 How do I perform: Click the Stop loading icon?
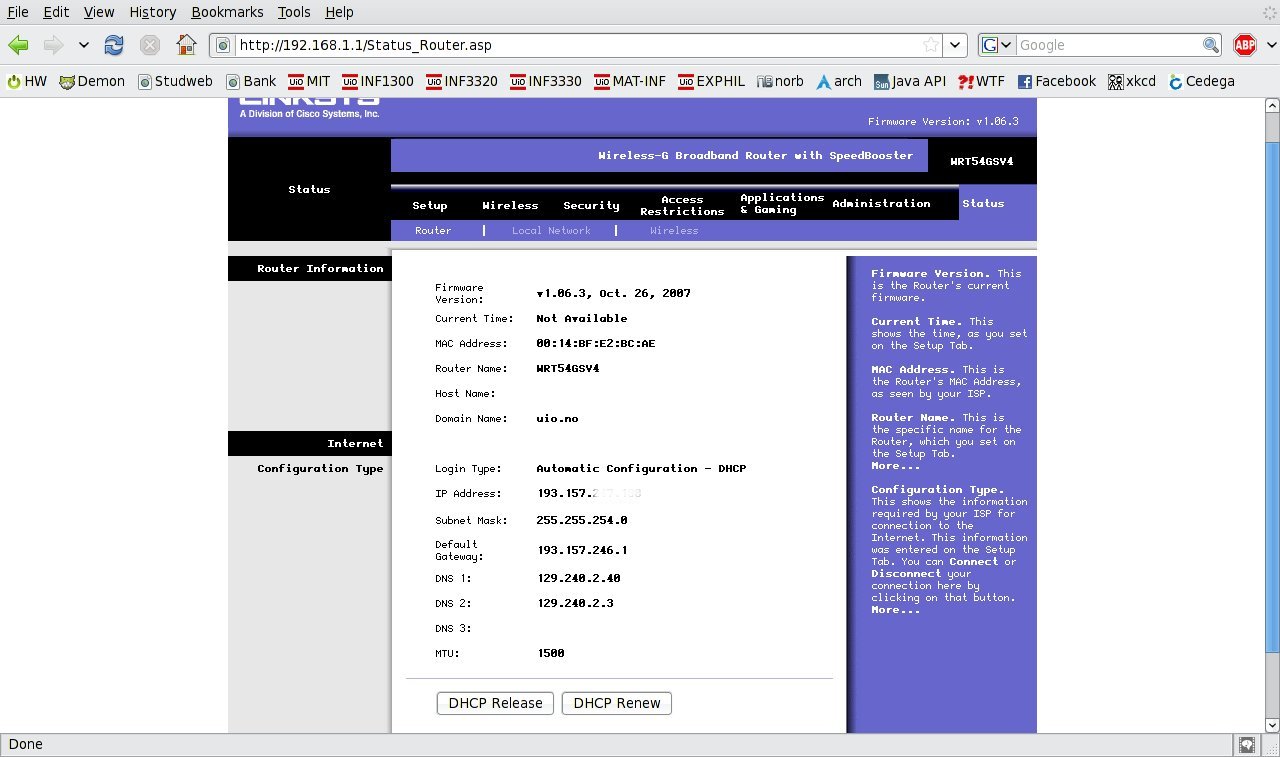150,45
